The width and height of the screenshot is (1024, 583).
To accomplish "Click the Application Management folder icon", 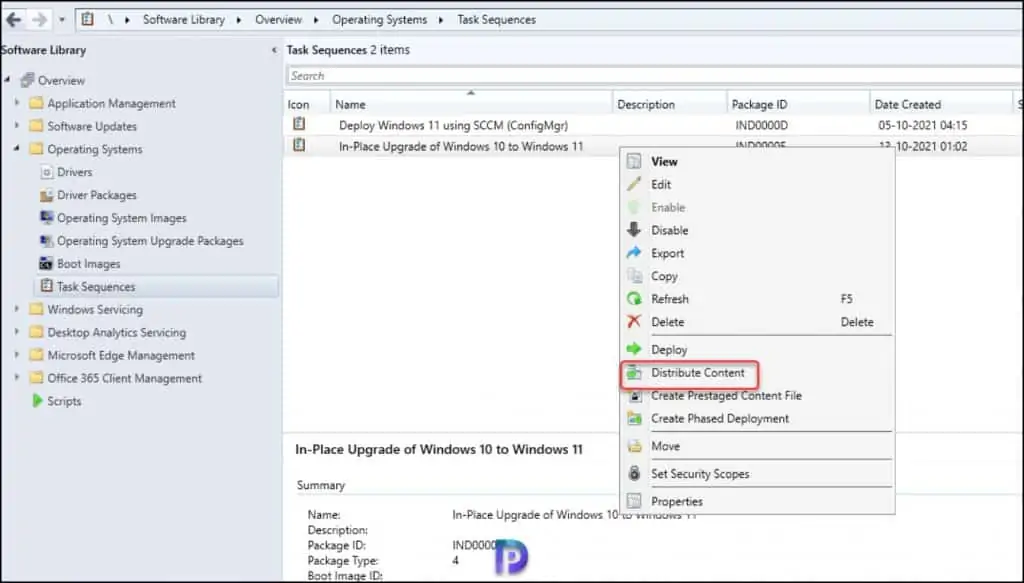I will [x=37, y=103].
